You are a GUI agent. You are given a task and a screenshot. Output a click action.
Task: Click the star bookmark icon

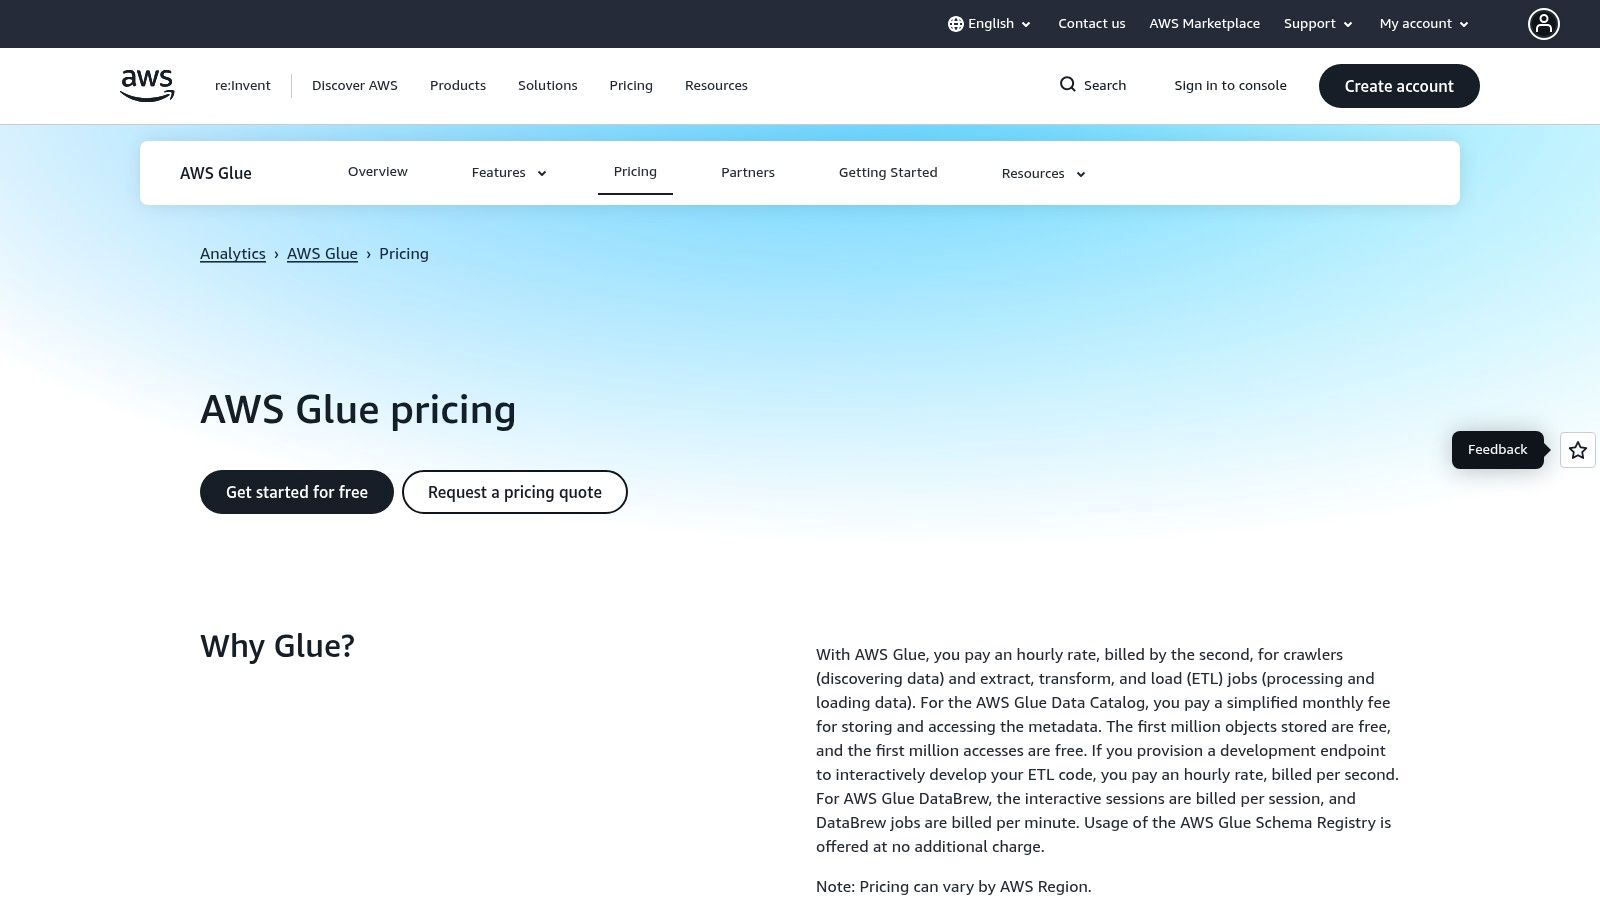[1578, 450]
